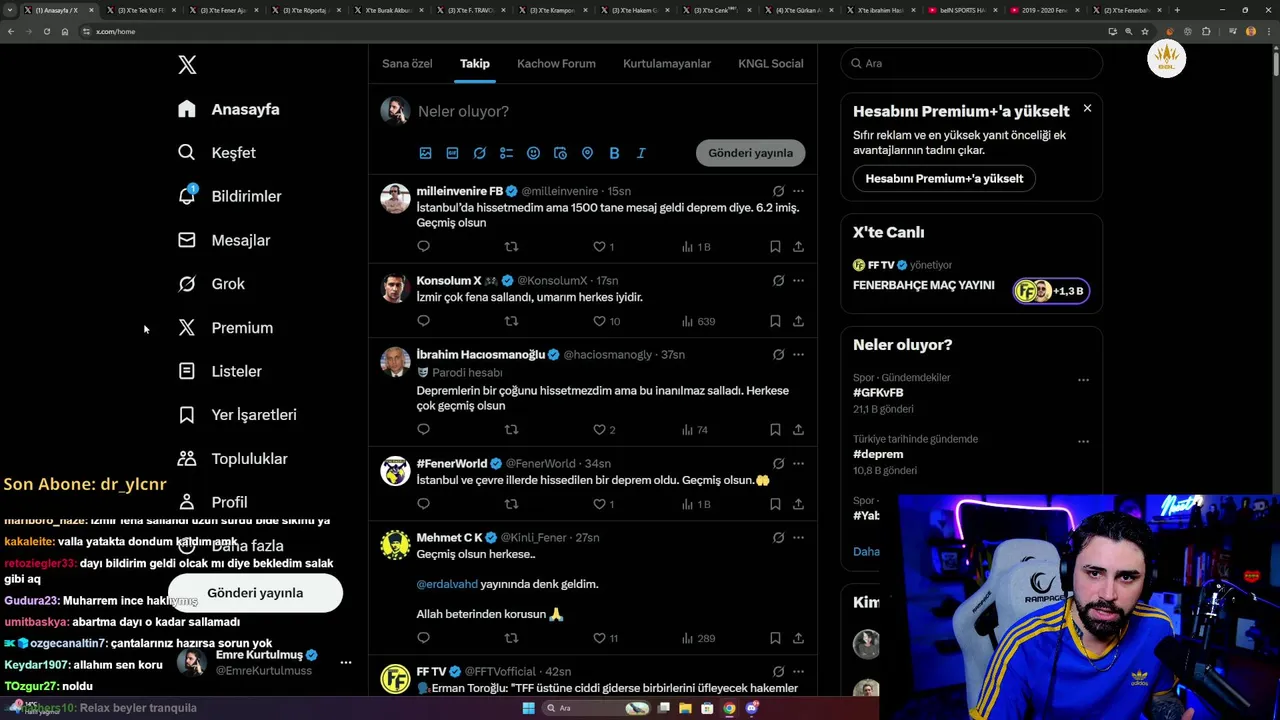Open Topluluklar communities
Image resolution: width=1280 pixels, height=720 pixels.
tap(232, 459)
